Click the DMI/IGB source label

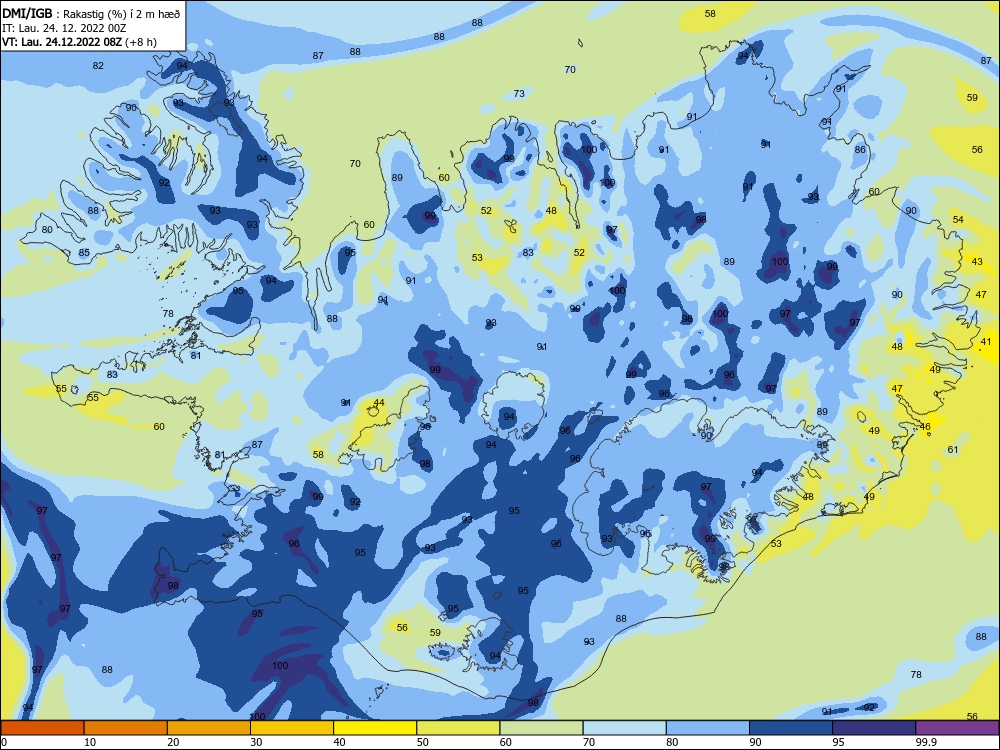pyautogui.click(x=27, y=14)
